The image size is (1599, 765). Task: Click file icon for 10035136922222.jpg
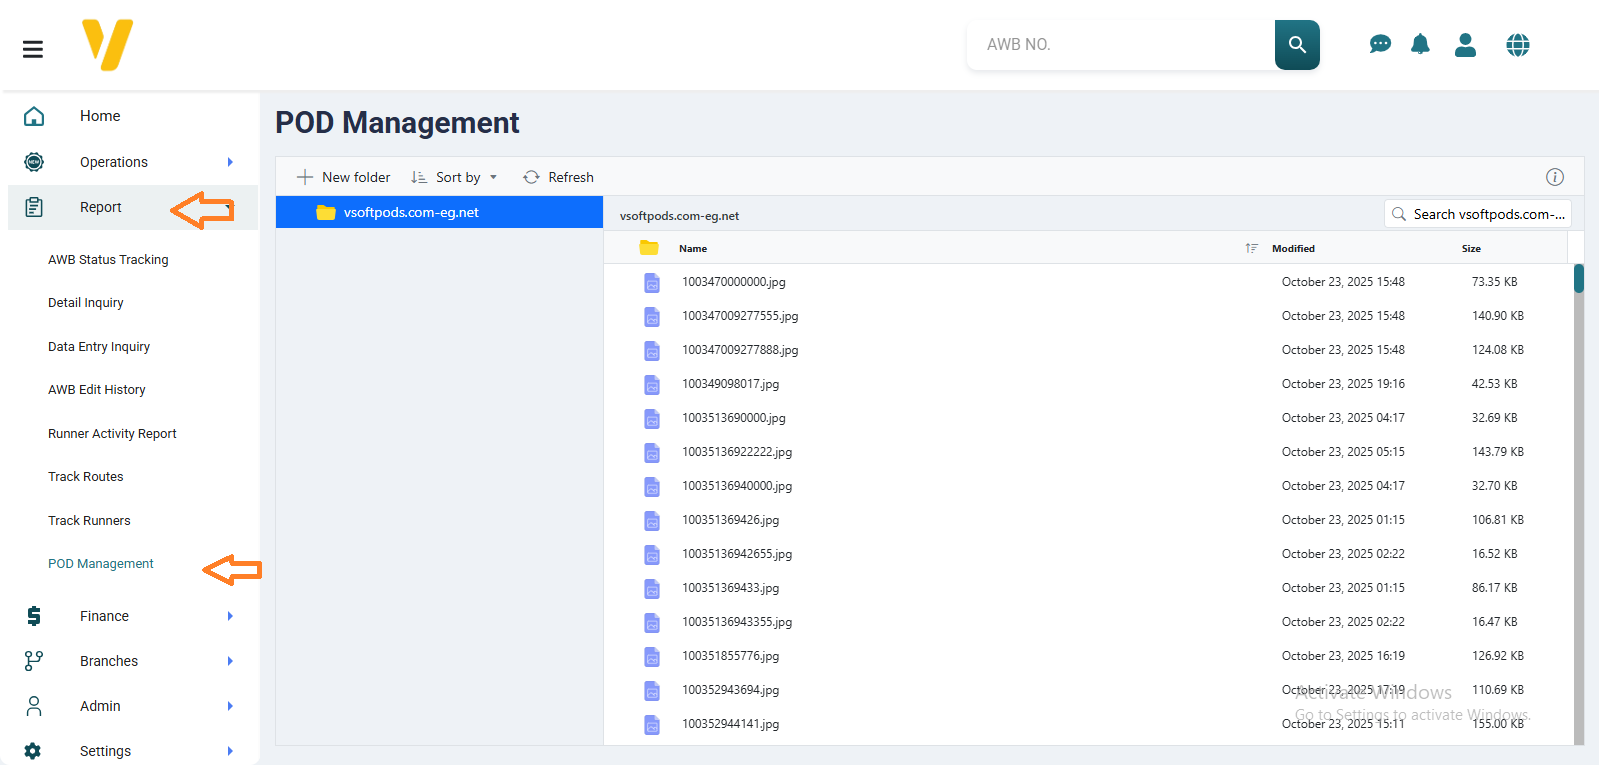pos(652,453)
